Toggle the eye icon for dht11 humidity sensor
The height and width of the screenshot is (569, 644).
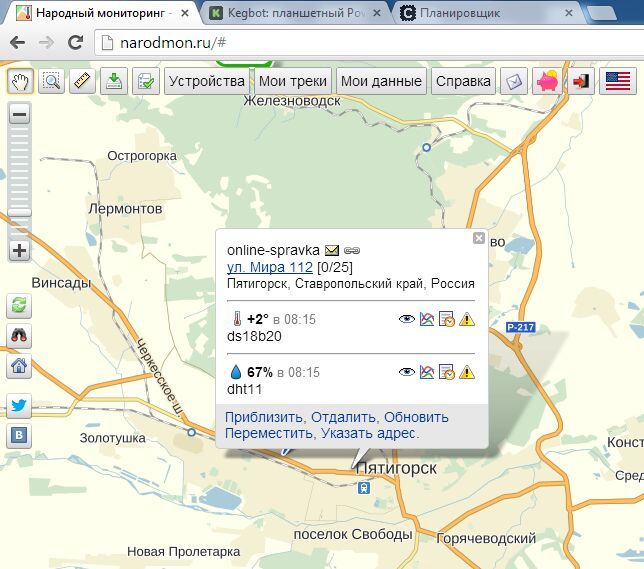407,372
